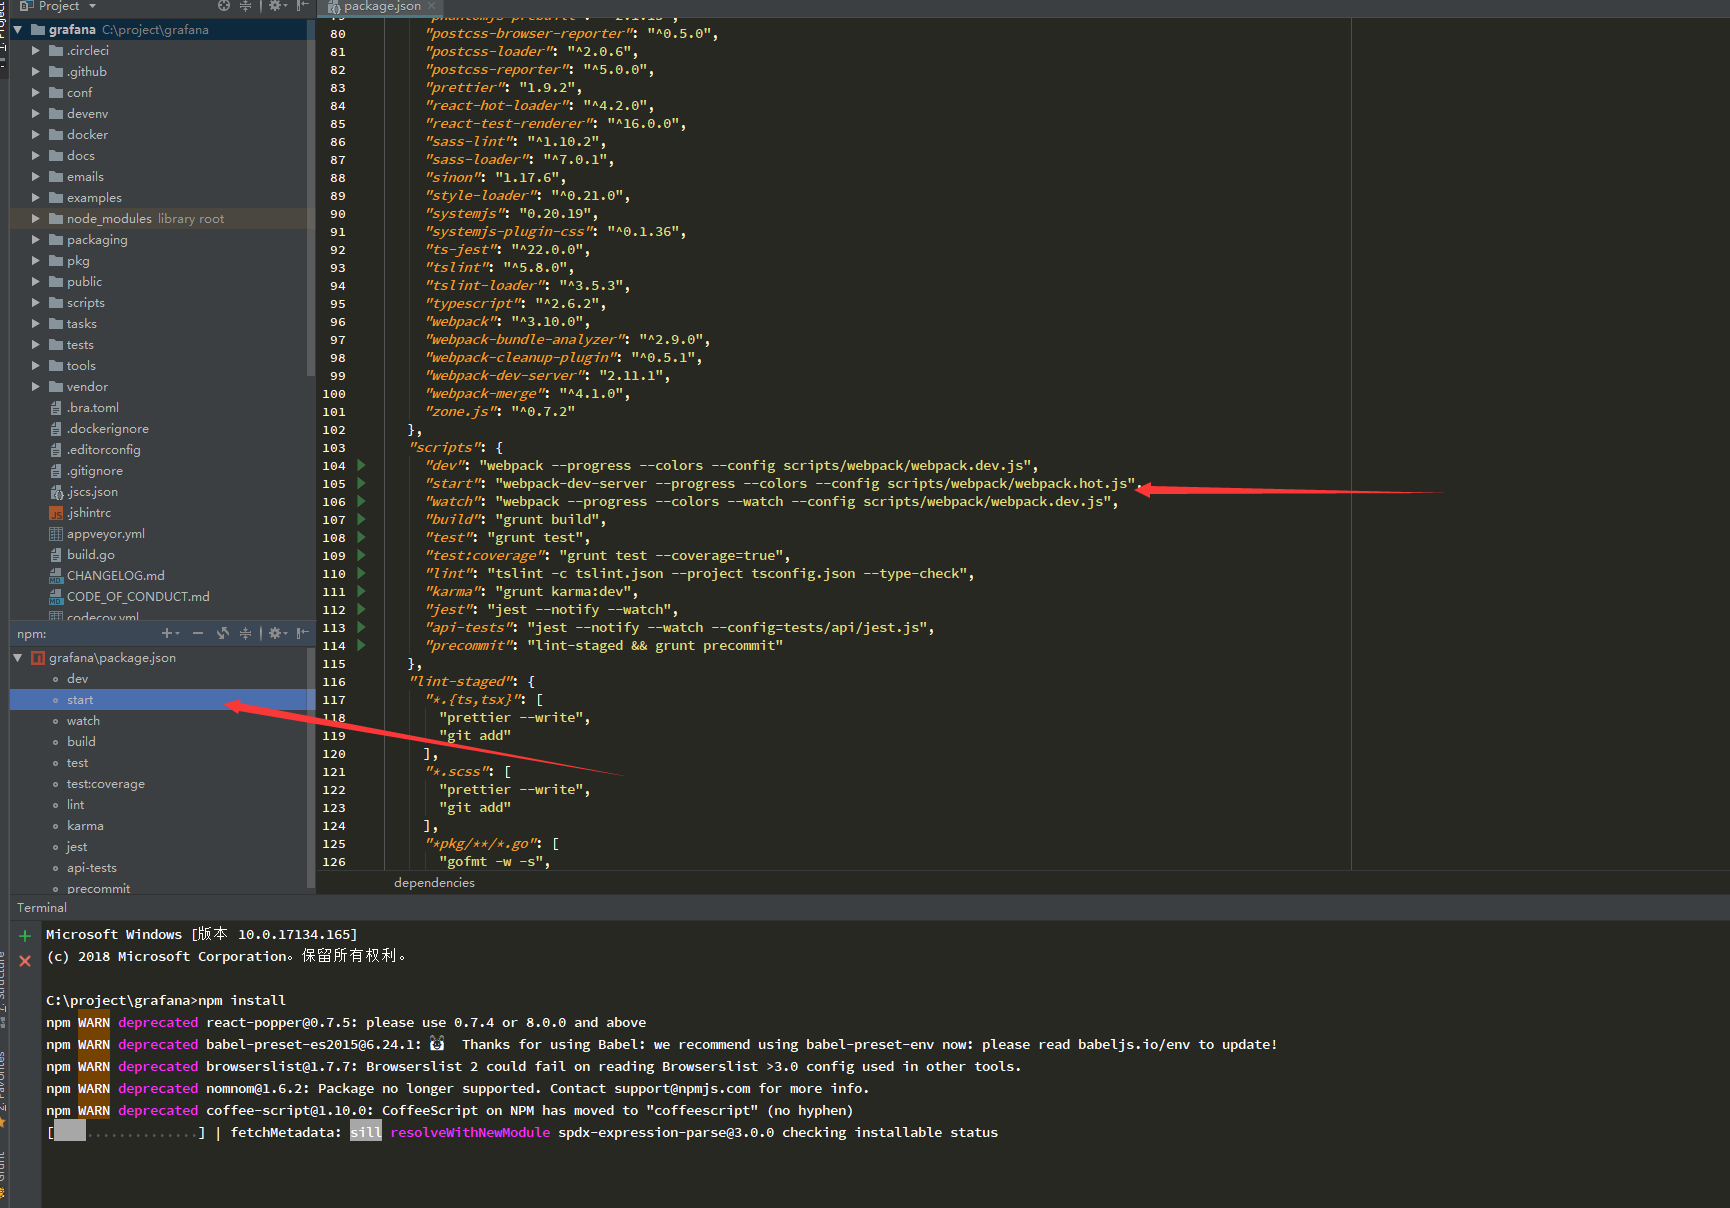
Task: Select the start npm script
Action: click(162, 699)
